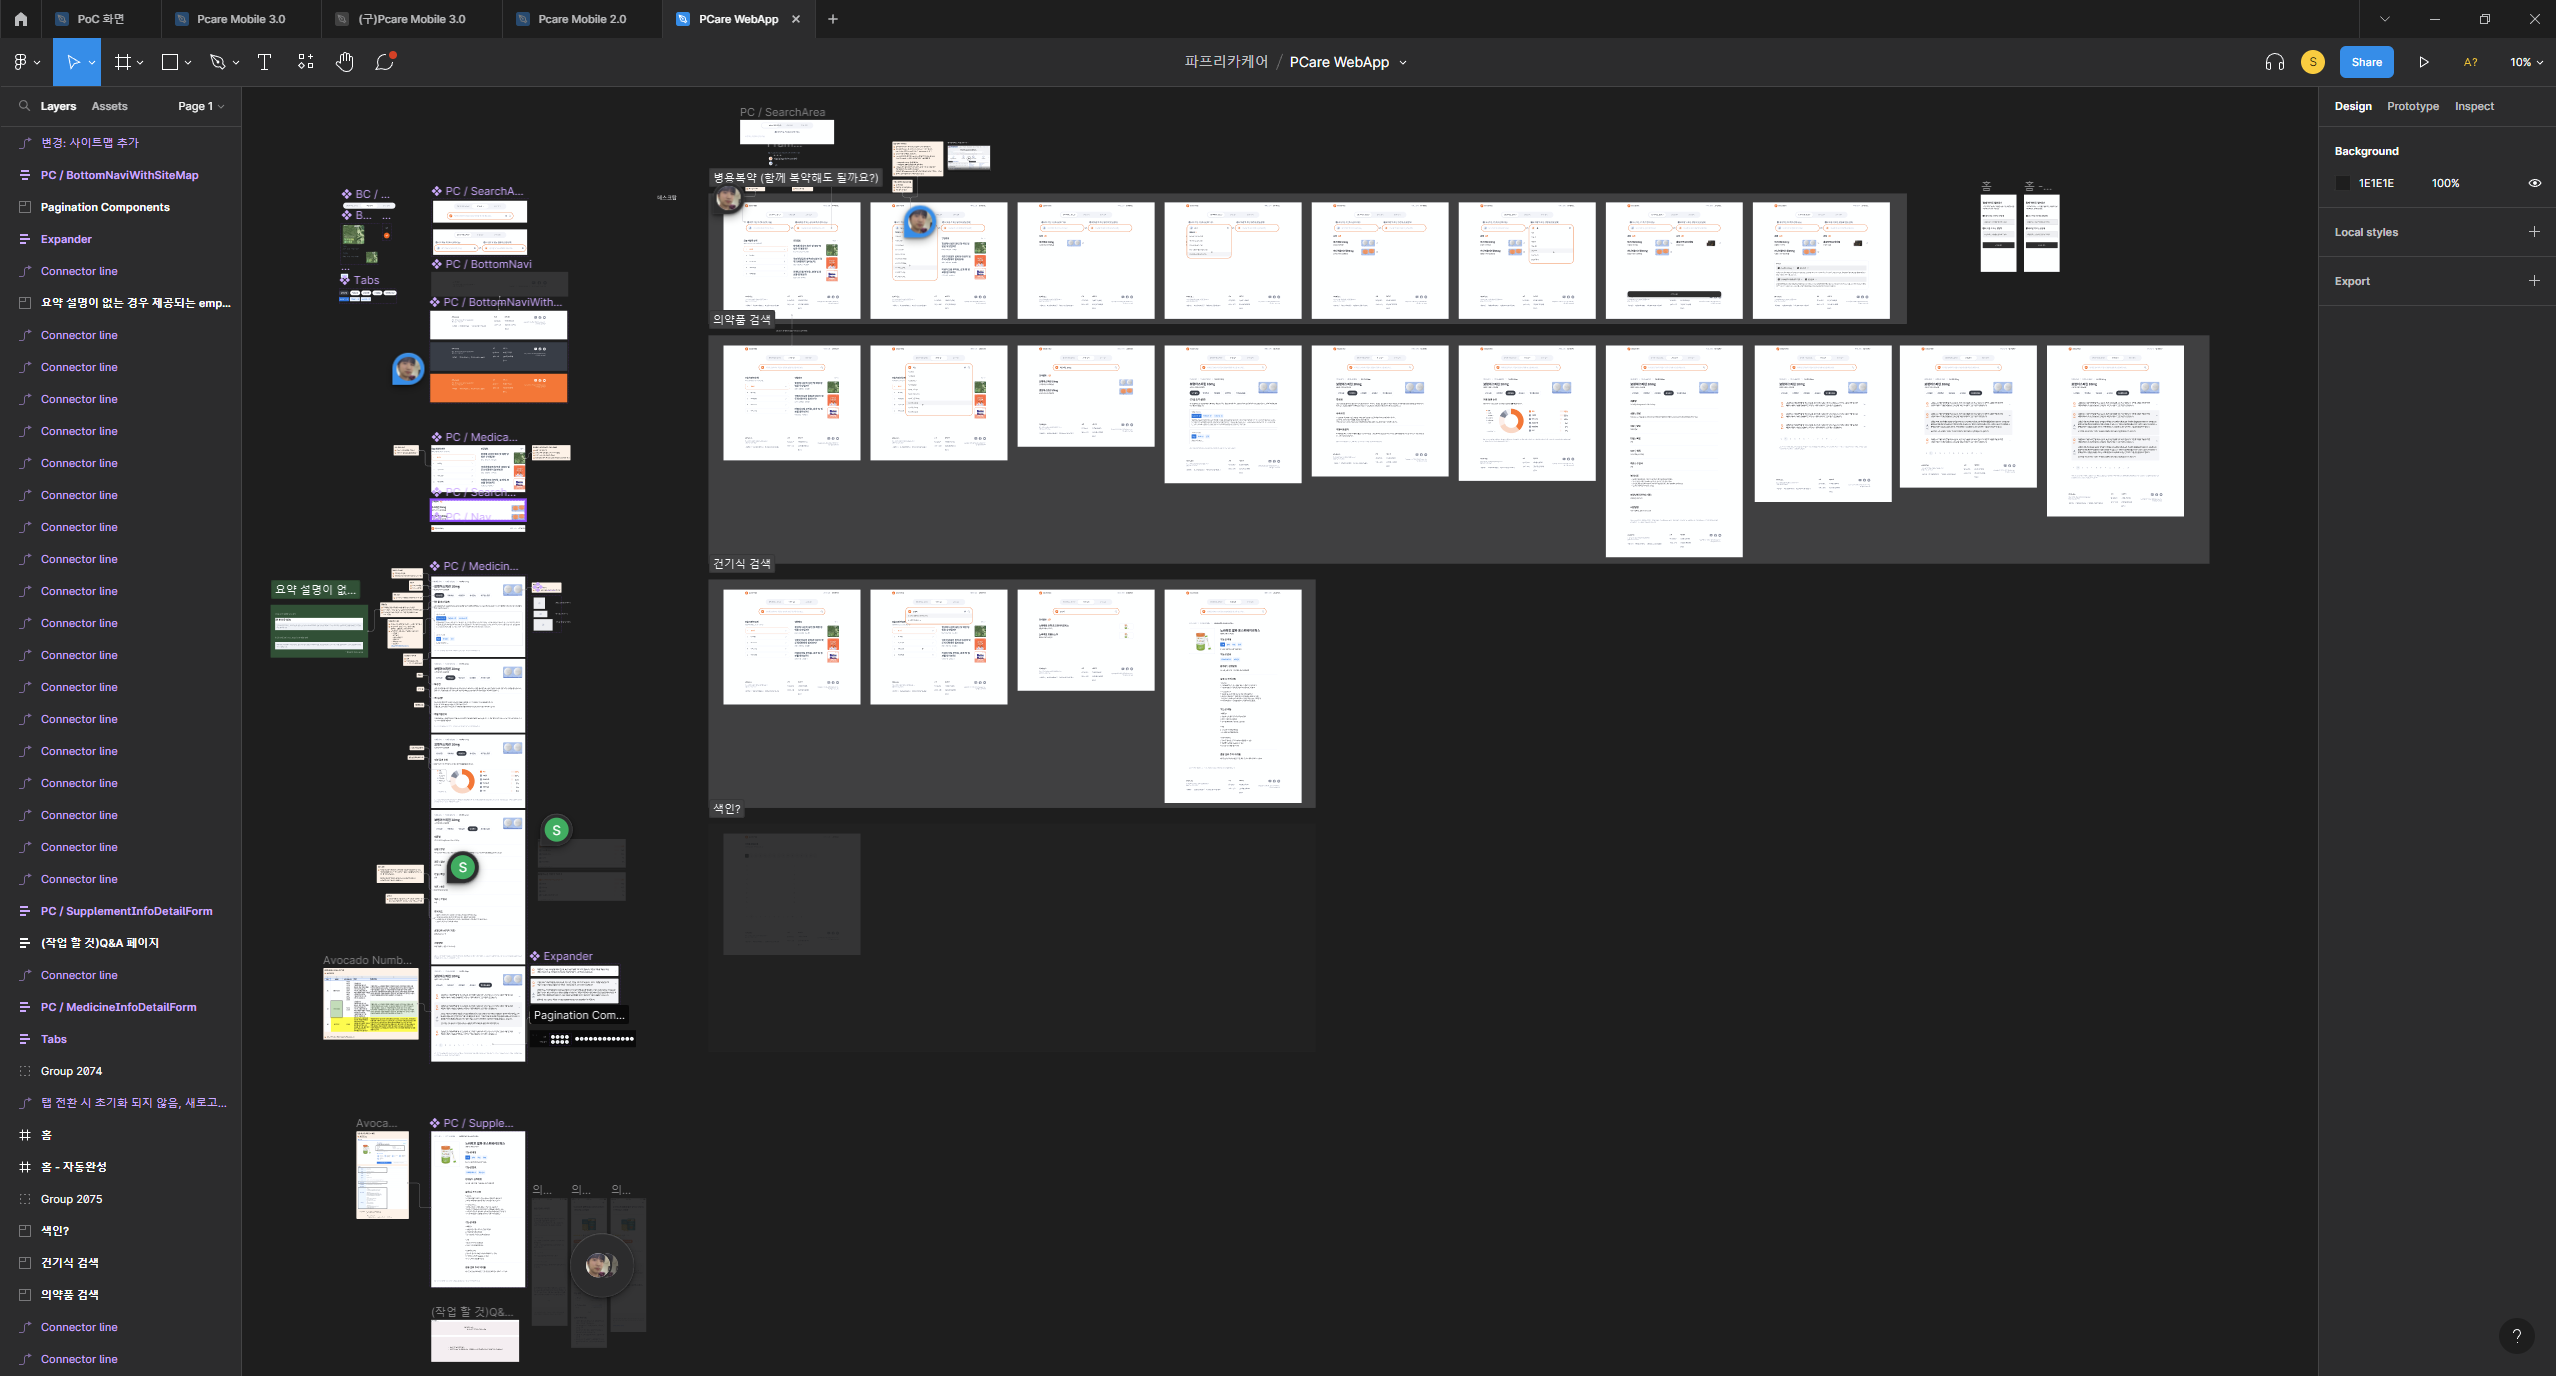Open the layers search icon
Image resolution: width=2556 pixels, height=1376 pixels.
click(x=24, y=106)
